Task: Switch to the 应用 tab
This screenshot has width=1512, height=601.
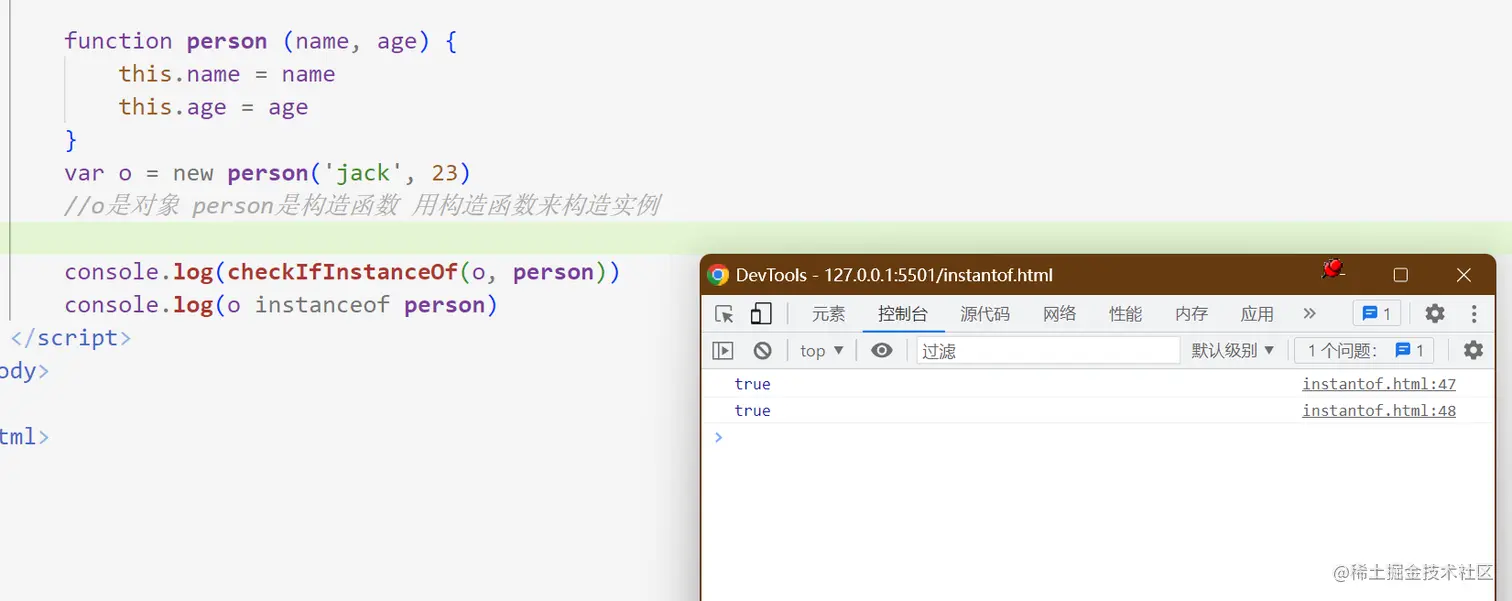Action: click(x=1257, y=314)
